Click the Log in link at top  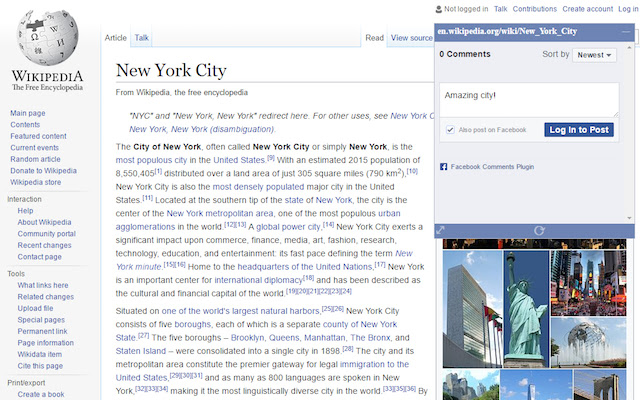click(x=627, y=9)
